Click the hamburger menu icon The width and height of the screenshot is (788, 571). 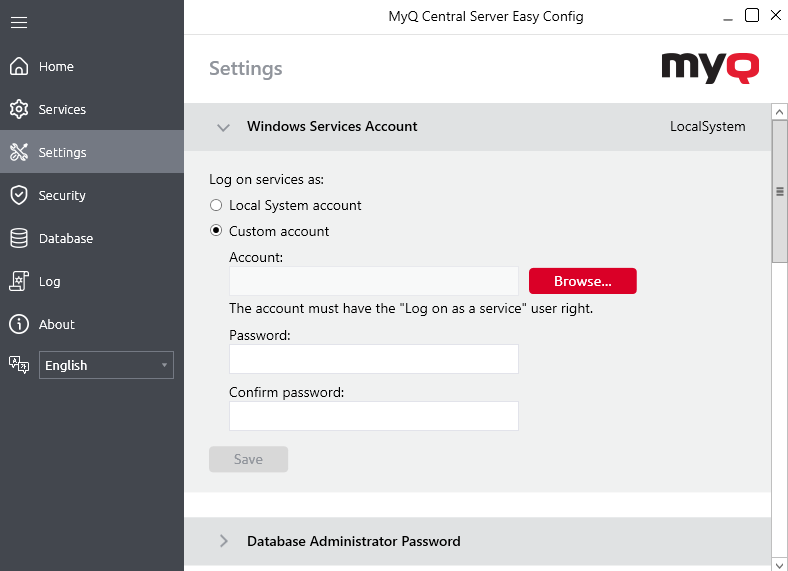(x=19, y=22)
